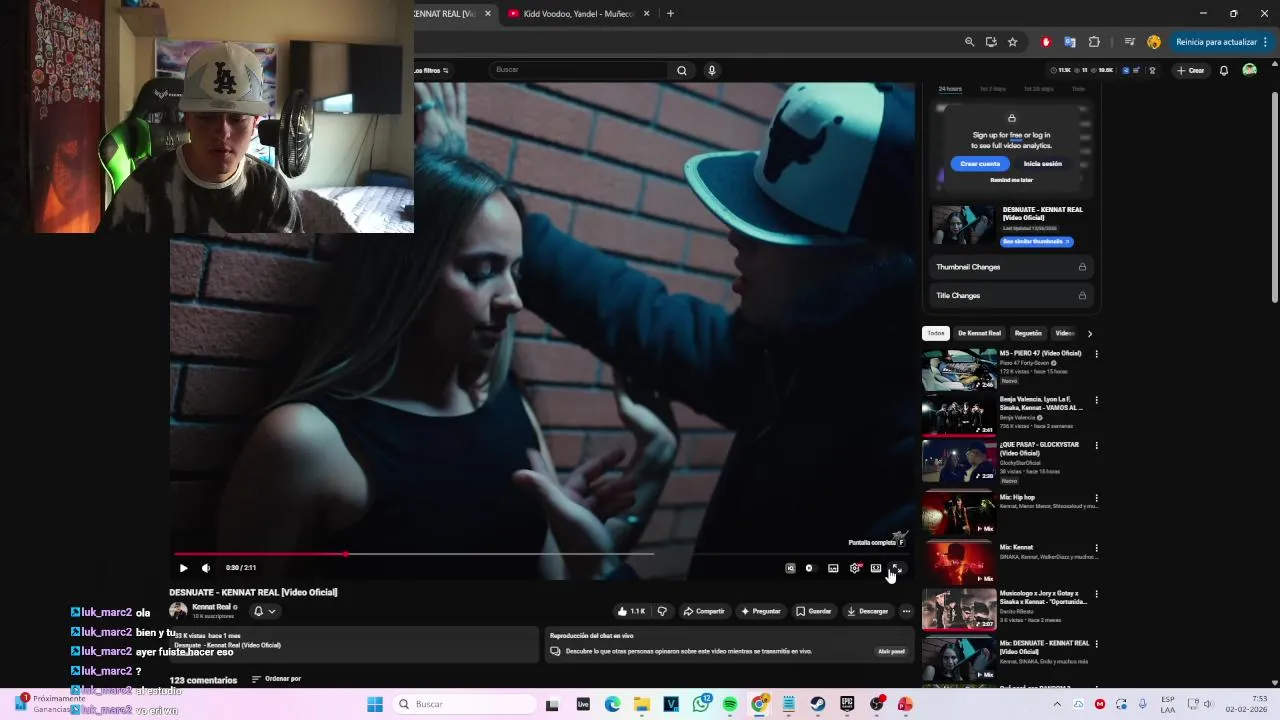Open subscription notification bell dropdown
The image size is (1280, 720).
264,611
